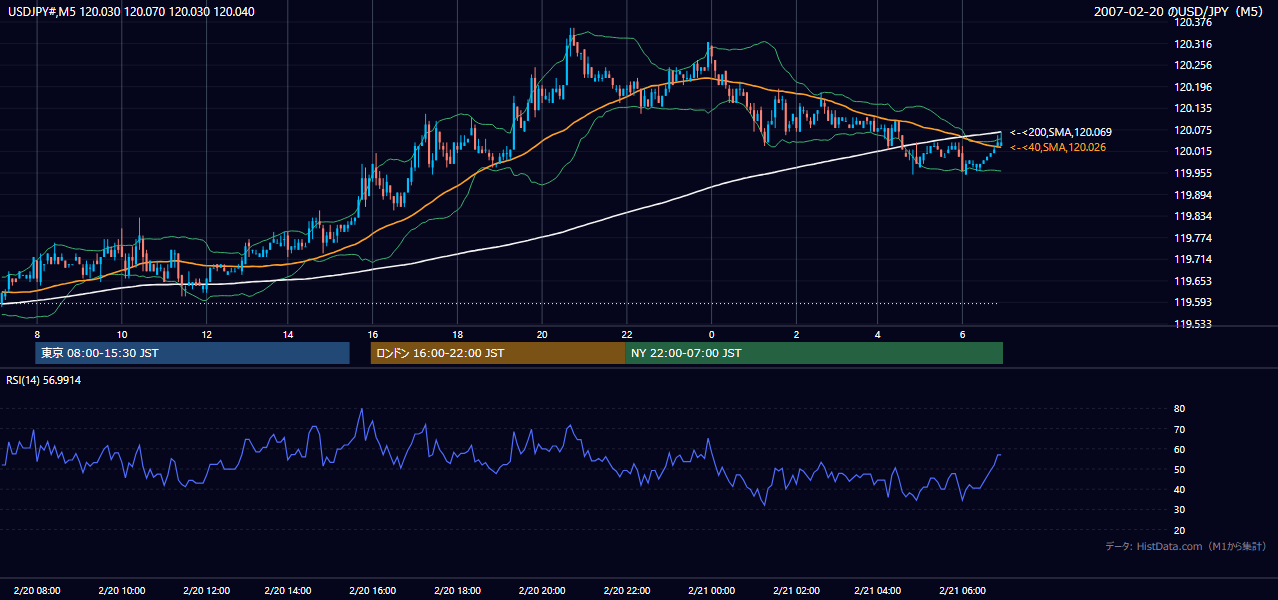
Task: Click price axis value 119.834
Action: (x=1194, y=216)
